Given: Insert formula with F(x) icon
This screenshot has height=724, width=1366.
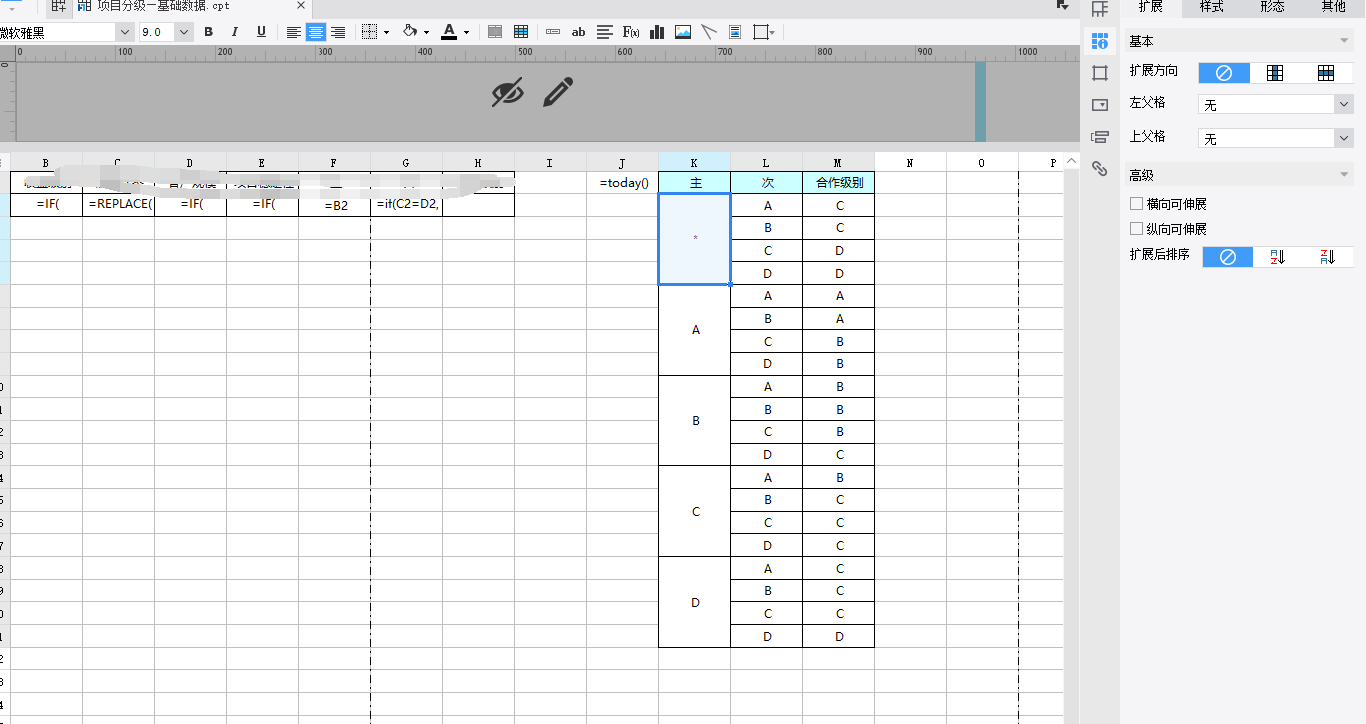Looking at the screenshot, I should coord(631,32).
